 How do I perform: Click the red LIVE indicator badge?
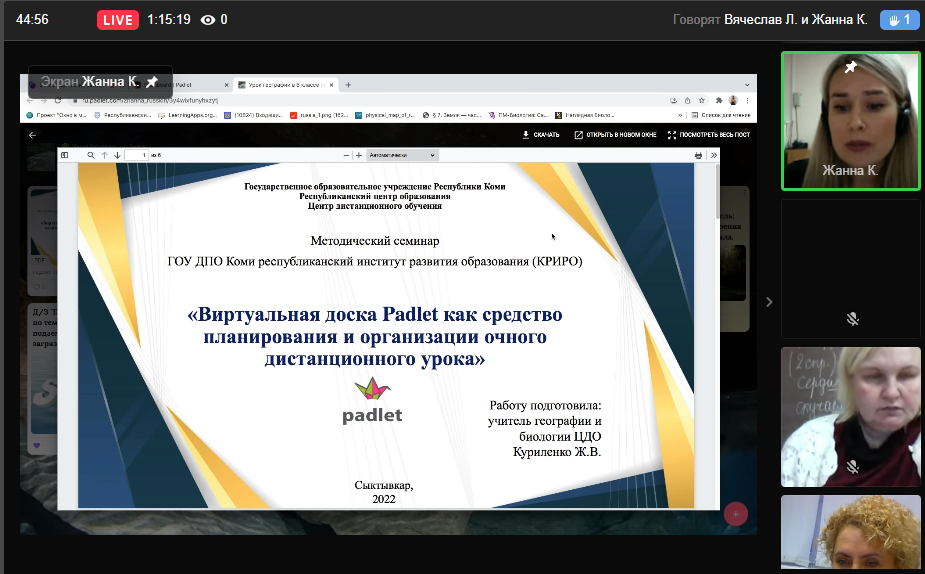pos(118,20)
